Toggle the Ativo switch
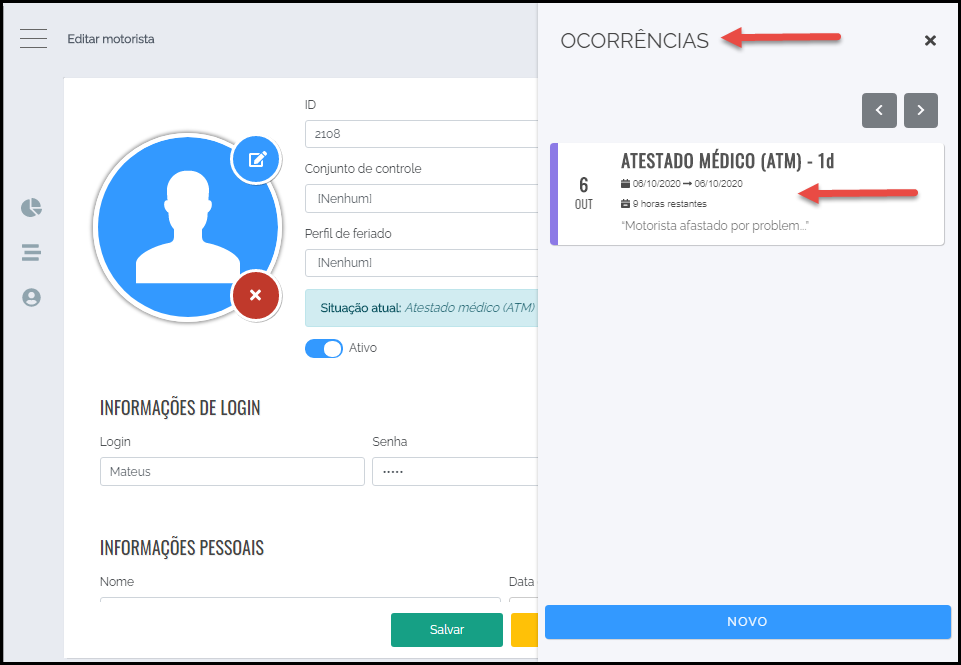This screenshot has width=961, height=665. click(323, 348)
